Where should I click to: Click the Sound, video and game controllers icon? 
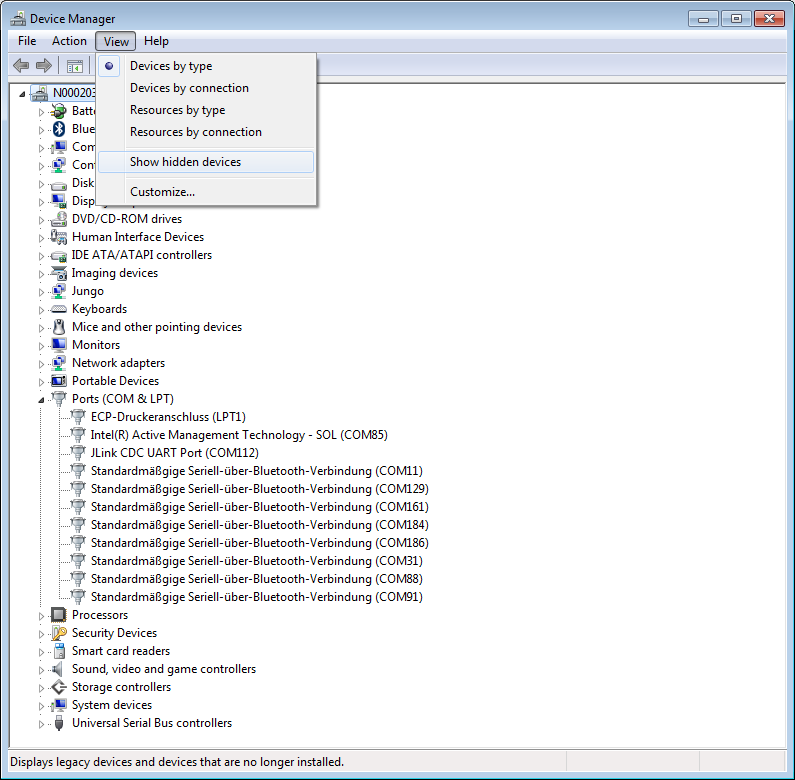[x=58, y=669]
